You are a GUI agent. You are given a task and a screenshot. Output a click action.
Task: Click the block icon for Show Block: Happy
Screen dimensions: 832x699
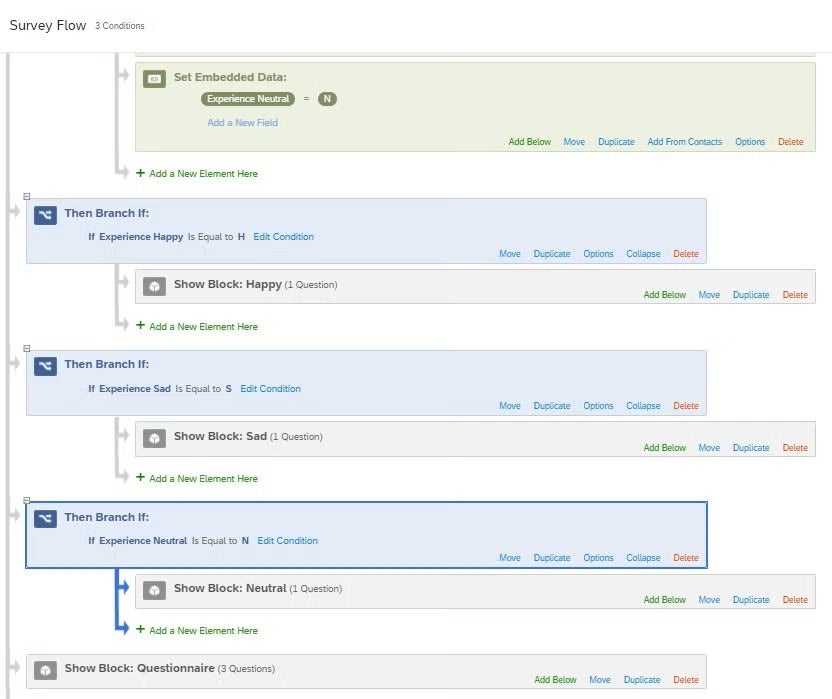[x=154, y=287]
